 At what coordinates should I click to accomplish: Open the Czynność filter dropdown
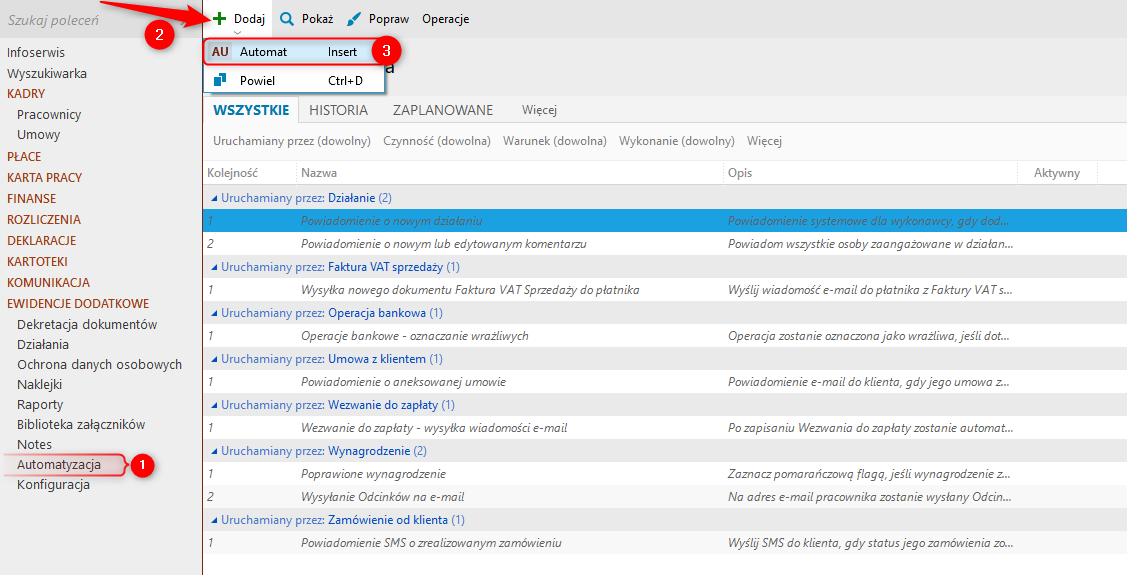(x=437, y=141)
